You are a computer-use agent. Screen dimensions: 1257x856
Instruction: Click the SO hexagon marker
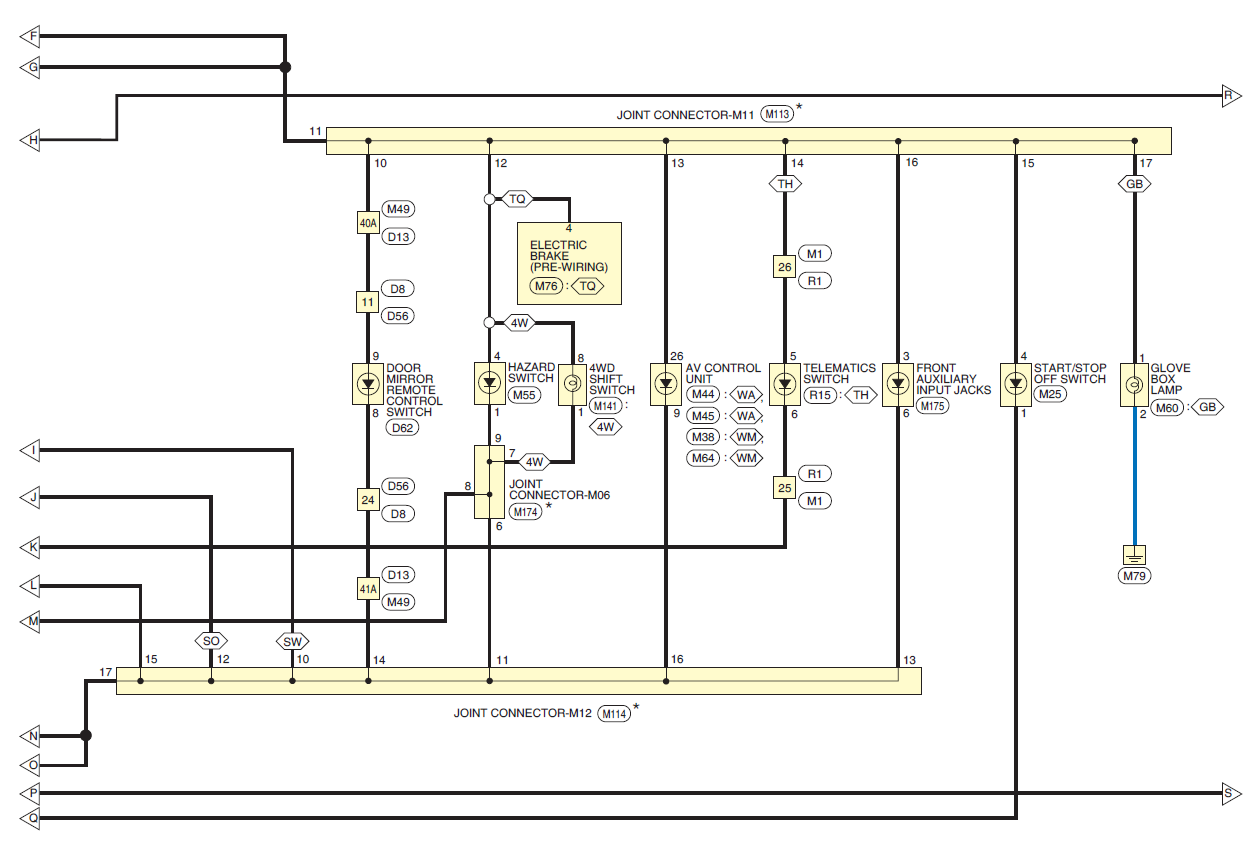211,640
